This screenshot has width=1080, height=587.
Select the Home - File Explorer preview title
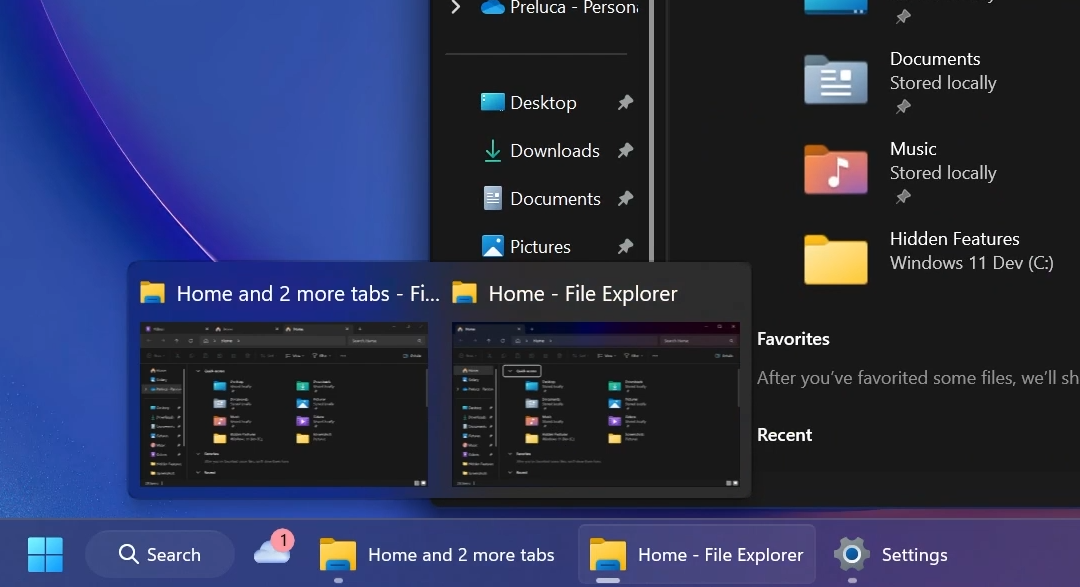[582, 293]
